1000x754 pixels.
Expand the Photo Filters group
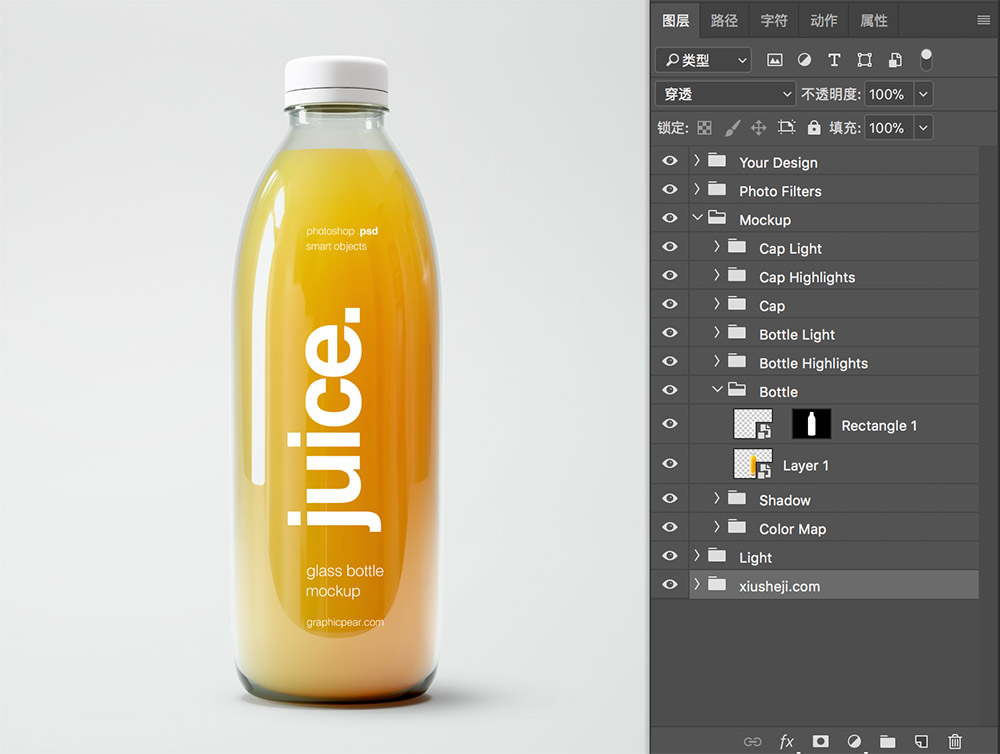click(x=697, y=190)
